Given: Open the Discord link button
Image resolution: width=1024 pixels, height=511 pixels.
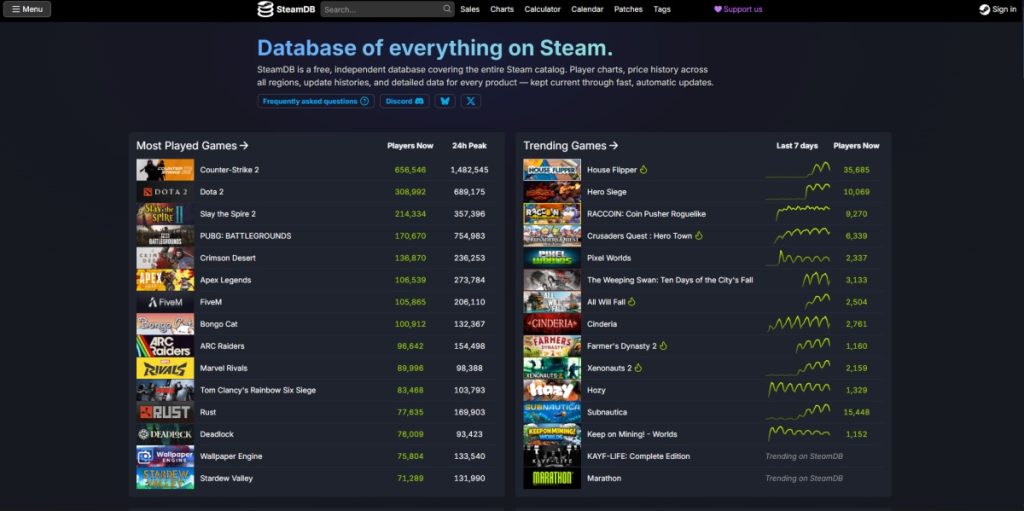Looking at the screenshot, I should coord(405,101).
